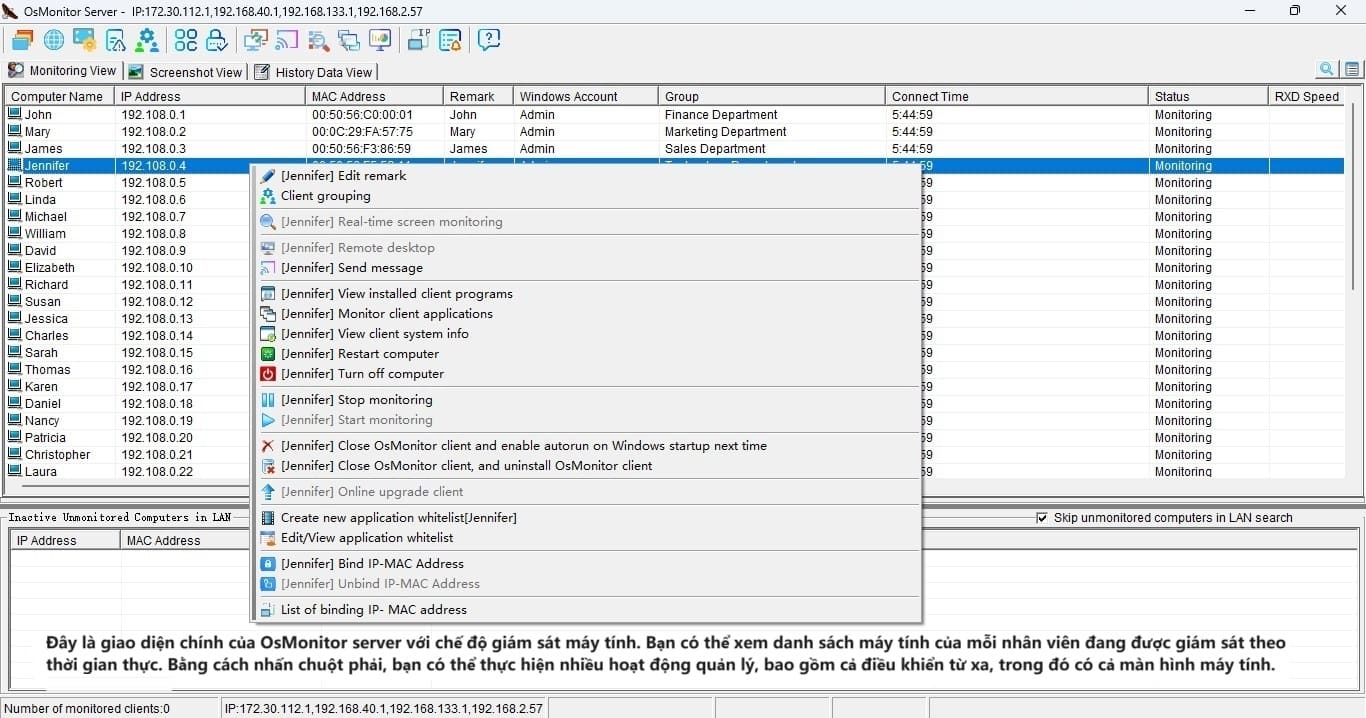The image size is (1366, 718).
Task: Click the RXD Speed column header
Action: 1306,97
